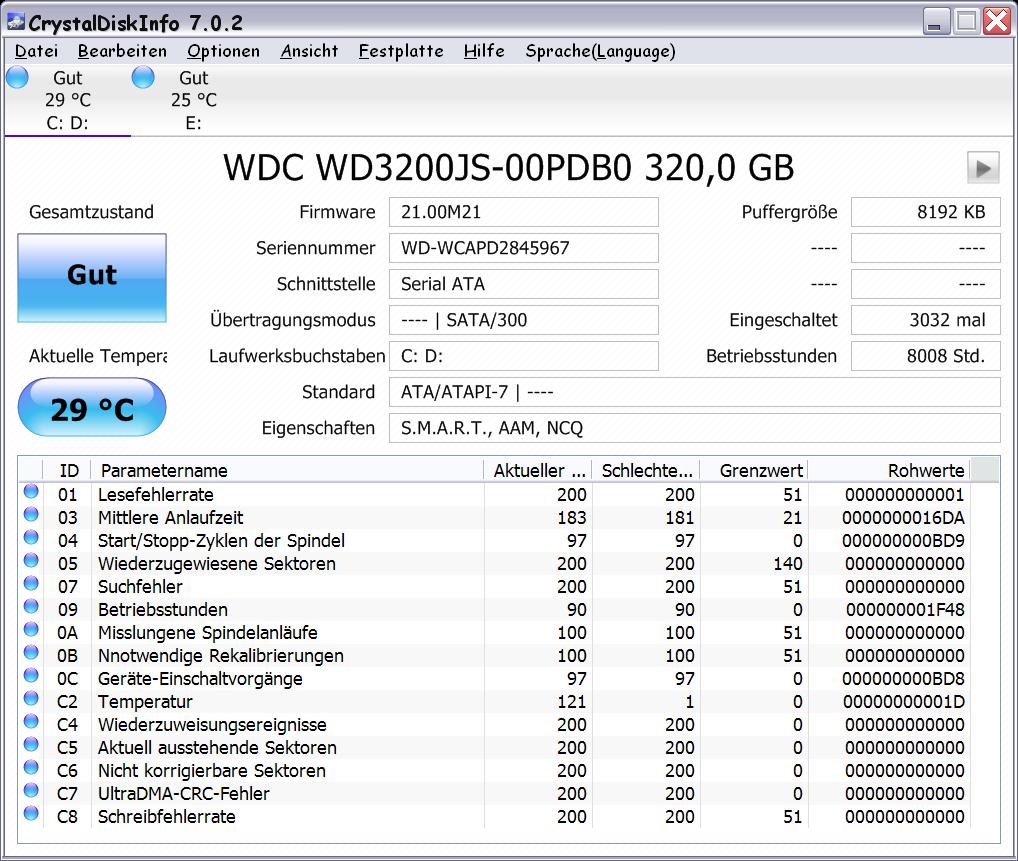Click status icon of Temperatur row

[x=31, y=699]
